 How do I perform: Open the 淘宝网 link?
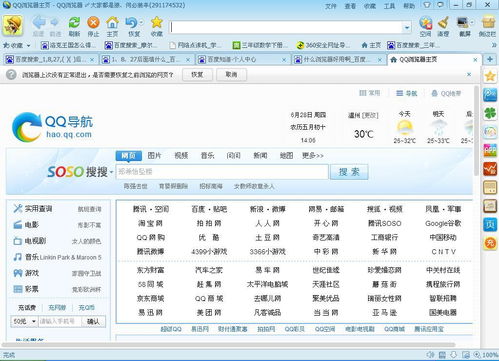[150, 223]
